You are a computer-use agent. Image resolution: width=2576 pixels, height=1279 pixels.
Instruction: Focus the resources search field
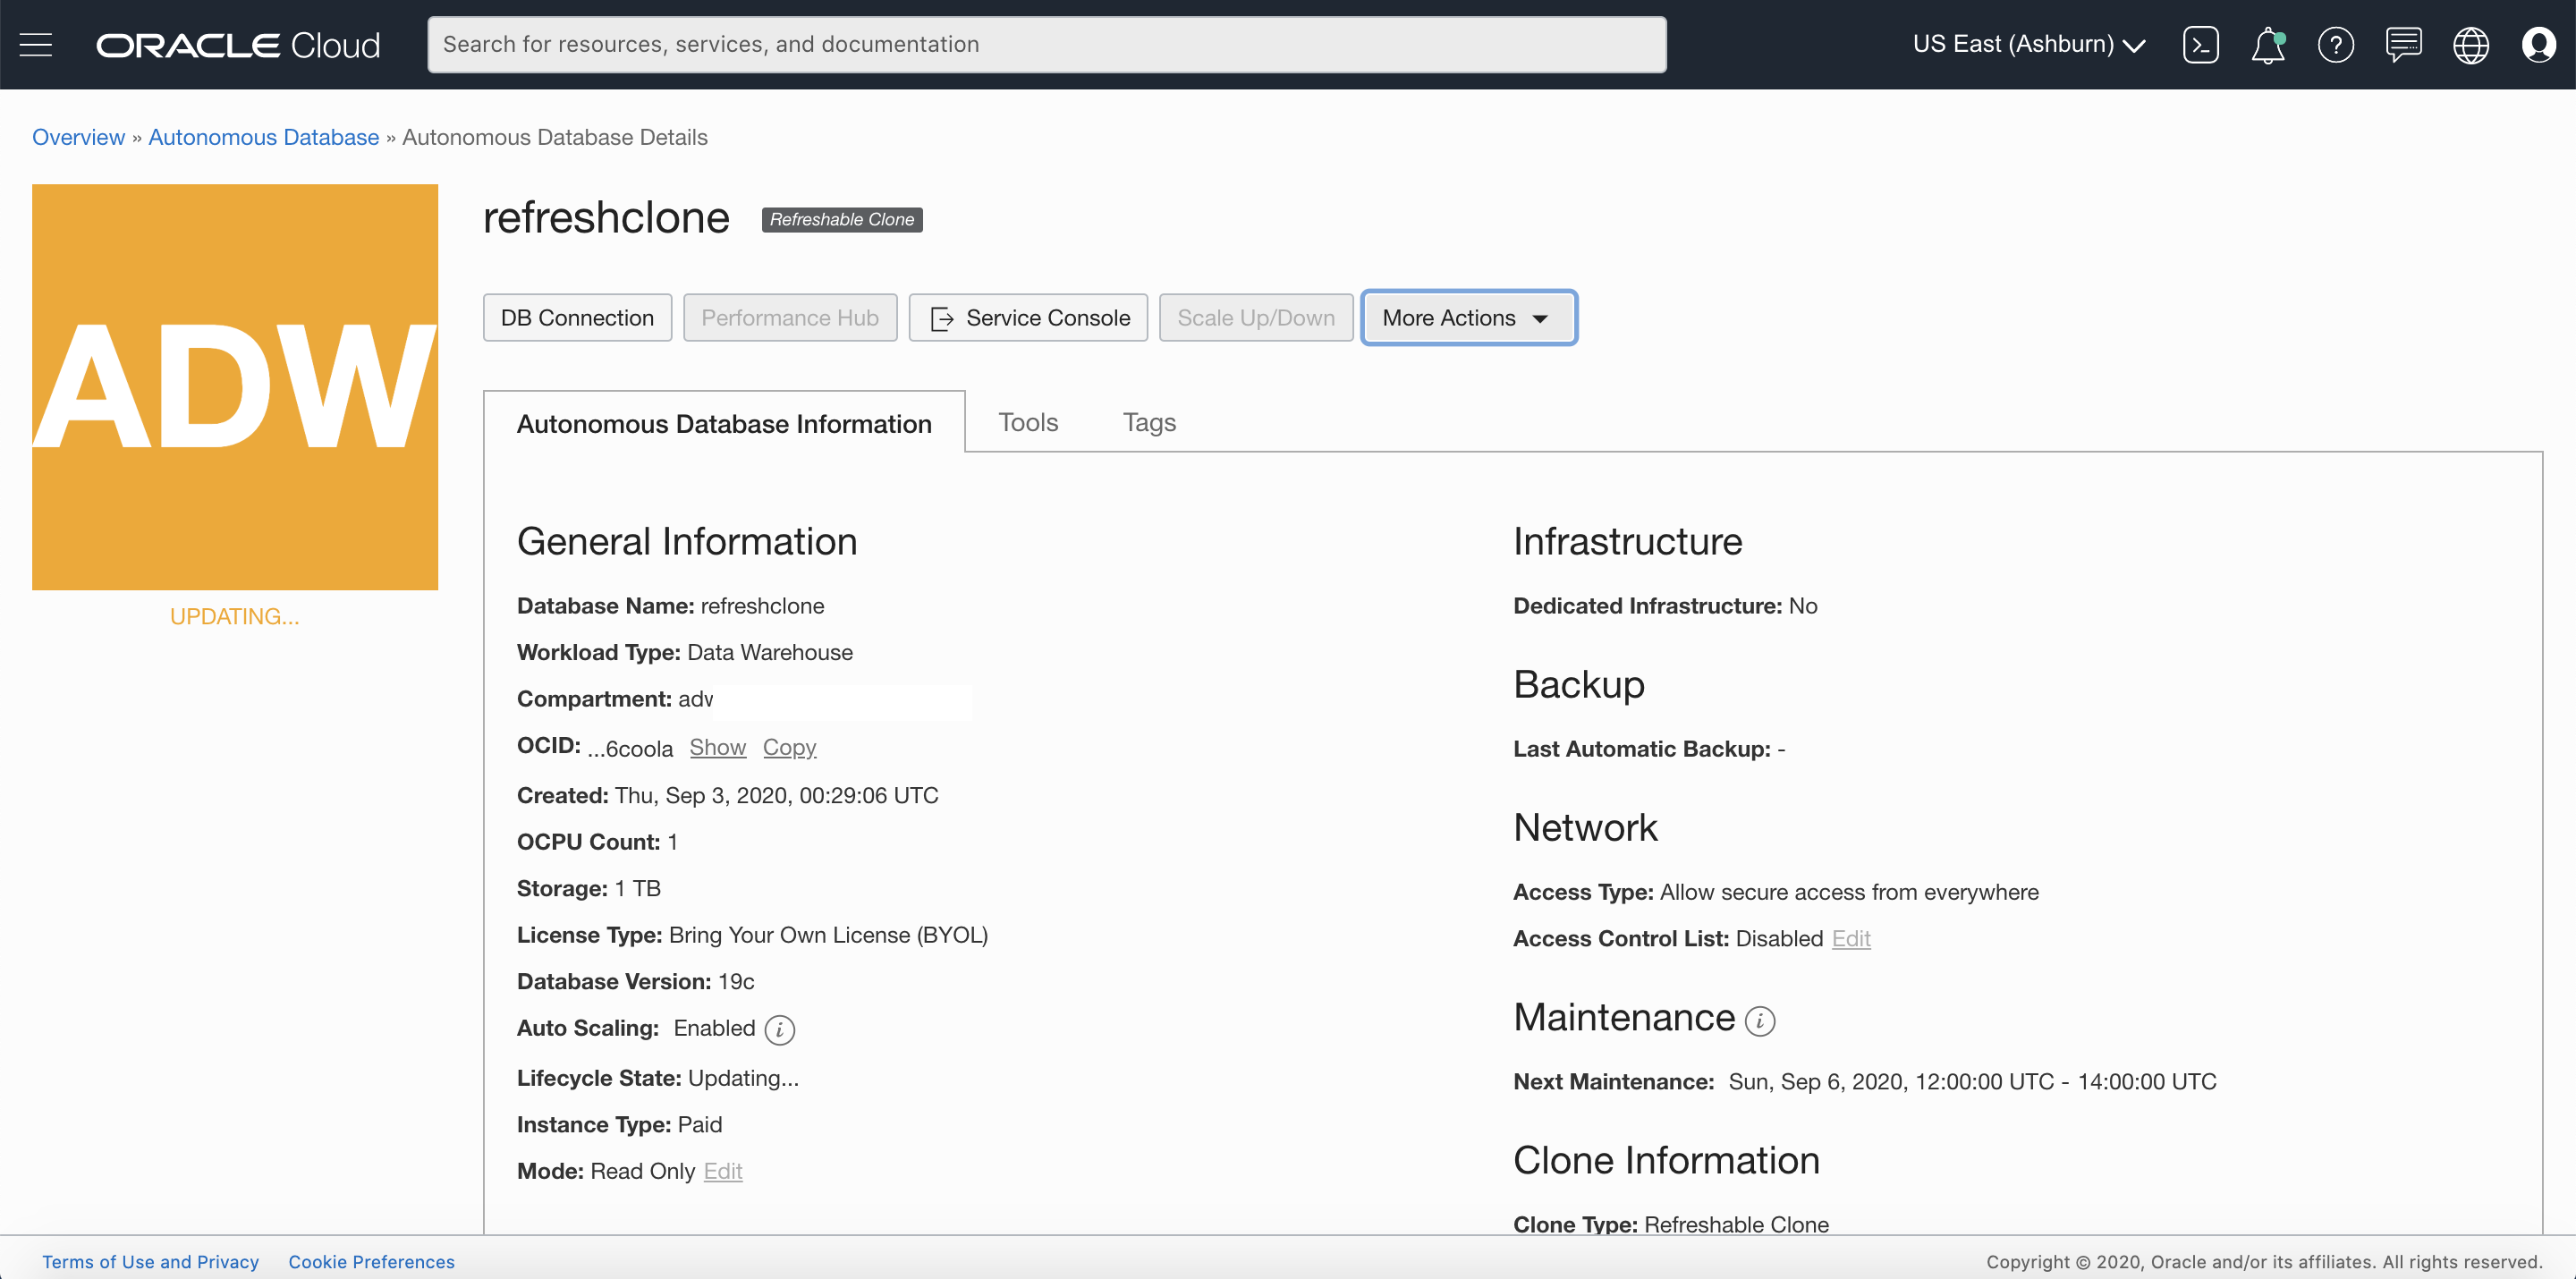[x=1046, y=44]
